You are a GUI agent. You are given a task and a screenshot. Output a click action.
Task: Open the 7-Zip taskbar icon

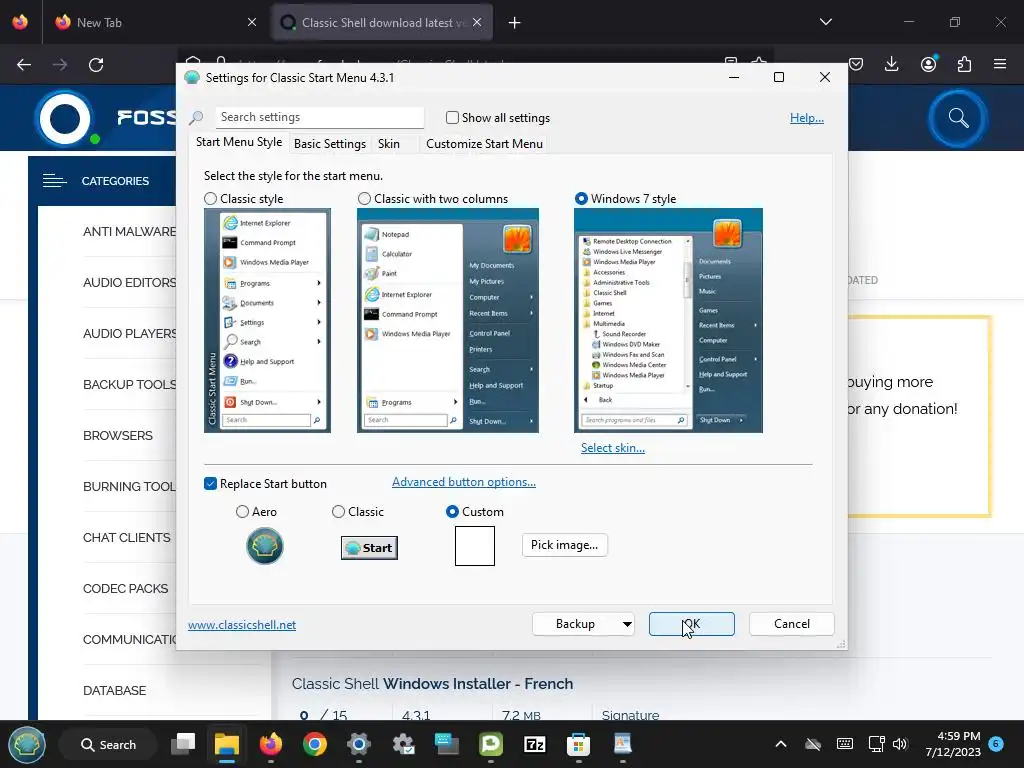[x=535, y=744]
